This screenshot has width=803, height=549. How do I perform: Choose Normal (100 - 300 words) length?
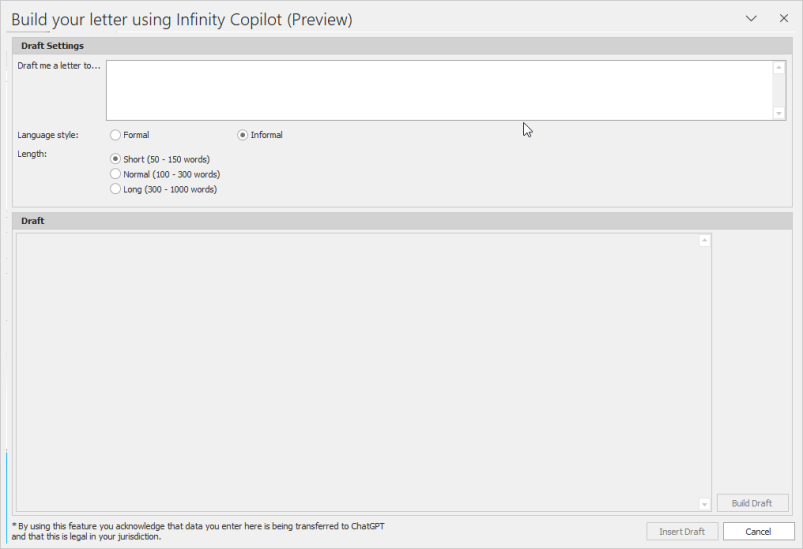(x=116, y=174)
